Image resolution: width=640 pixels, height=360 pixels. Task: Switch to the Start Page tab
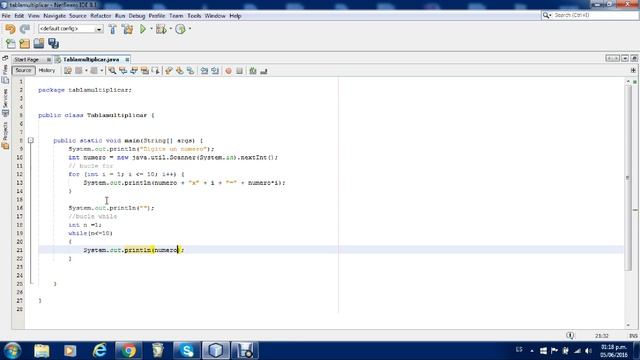(27, 60)
